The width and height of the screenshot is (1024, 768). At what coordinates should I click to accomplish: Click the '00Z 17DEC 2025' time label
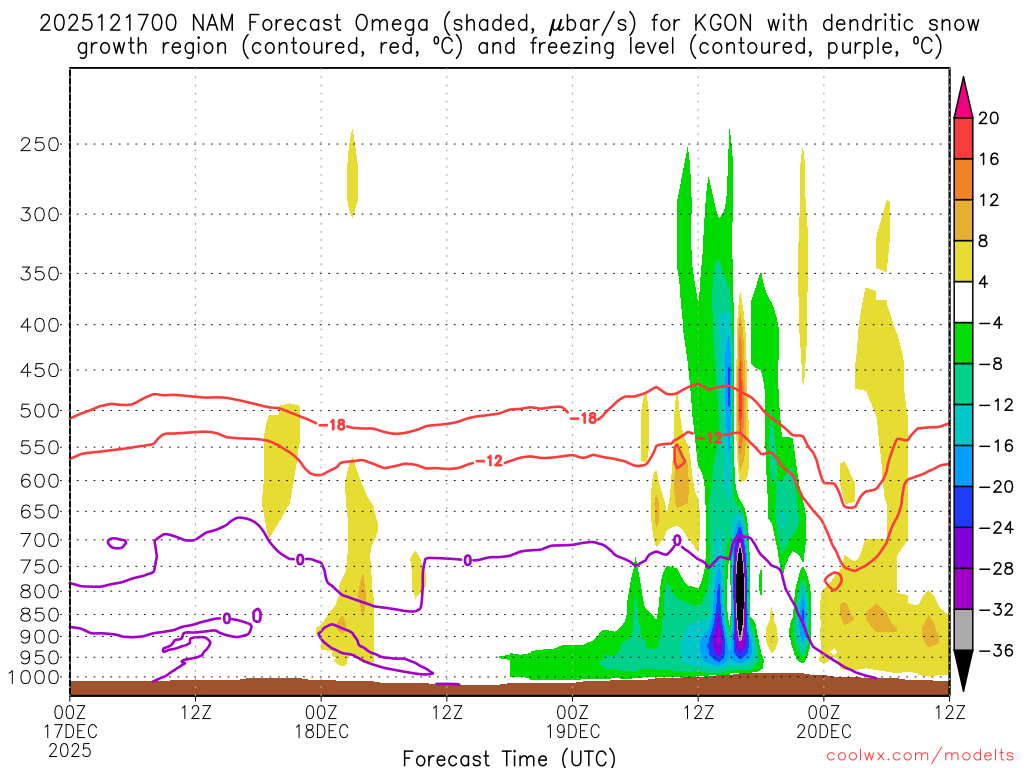70,730
